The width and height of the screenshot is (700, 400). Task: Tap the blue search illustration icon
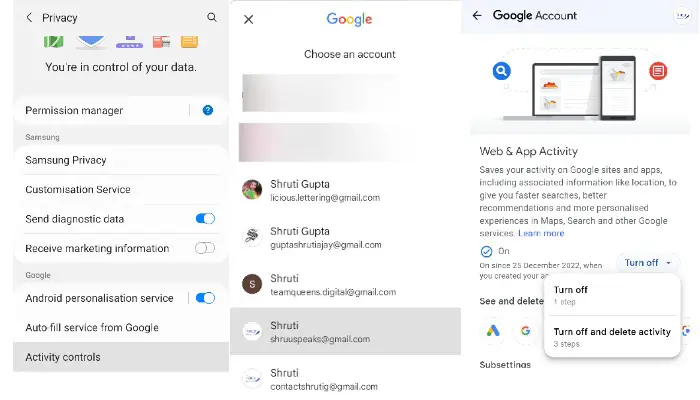(501, 71)
